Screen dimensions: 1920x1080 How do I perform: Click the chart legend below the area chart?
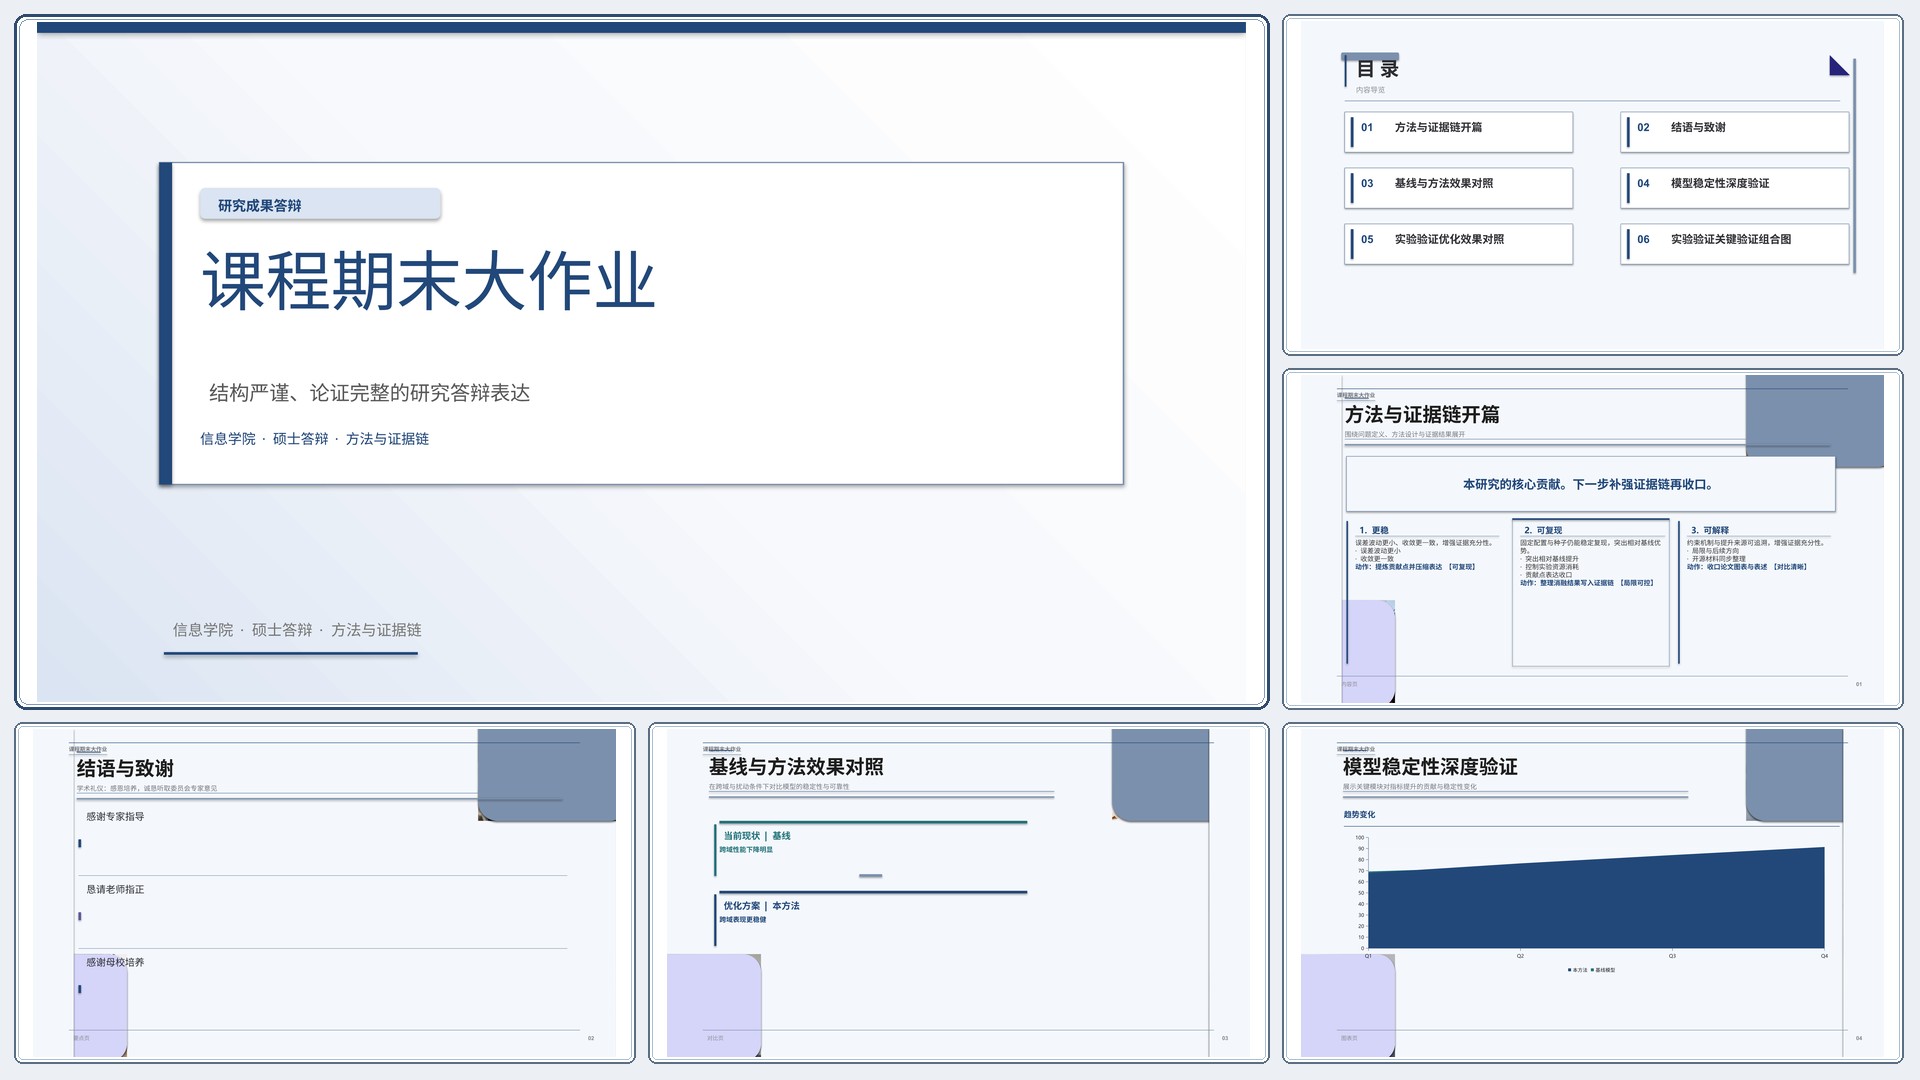click(x=1591, y=970)
